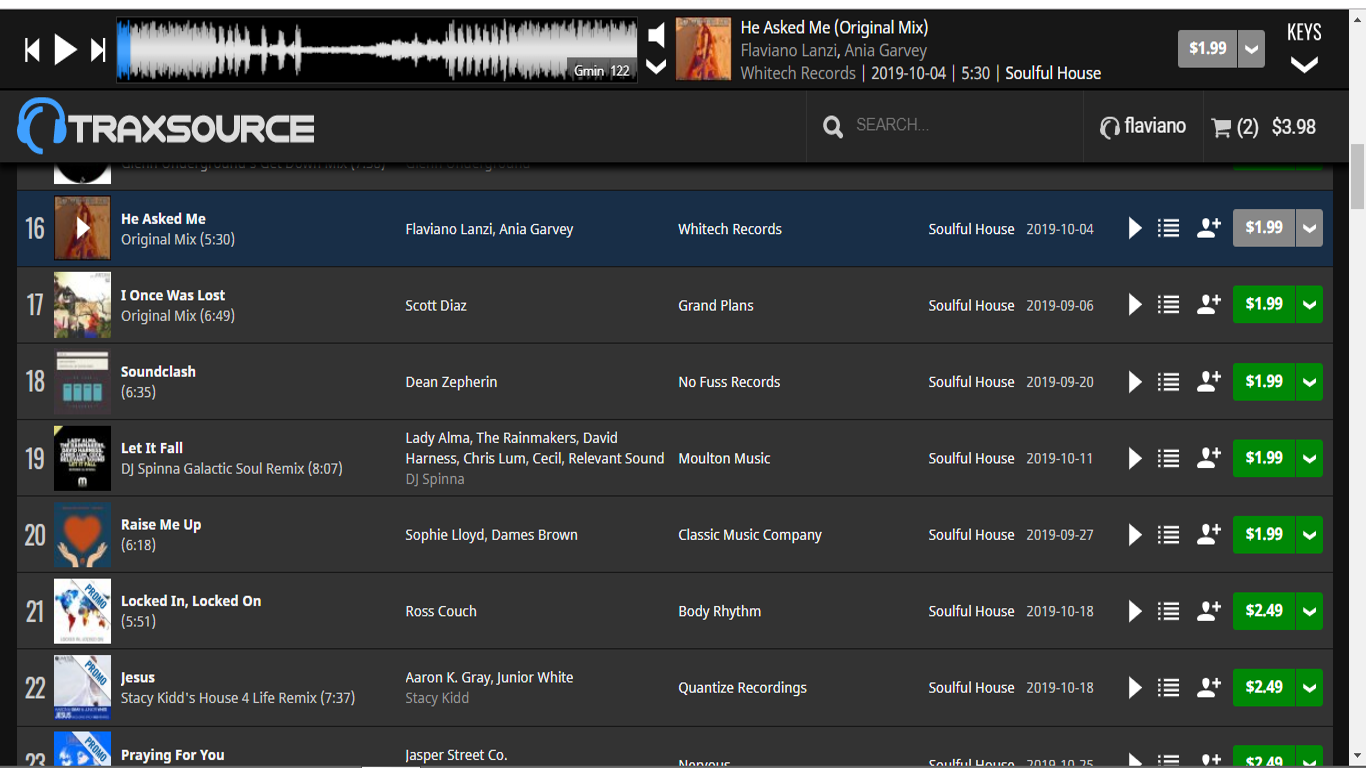Image resolution: width=1366 pixels, height=768 pixels.
Task: Follow Sophie Lloyd person-plus icon
Action: coord(1209,534)
